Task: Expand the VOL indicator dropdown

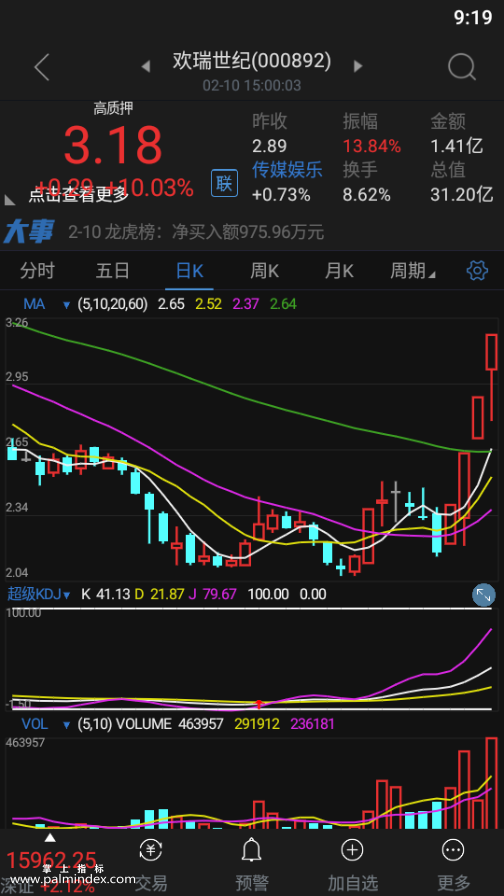Action: [x=67, y=725]
